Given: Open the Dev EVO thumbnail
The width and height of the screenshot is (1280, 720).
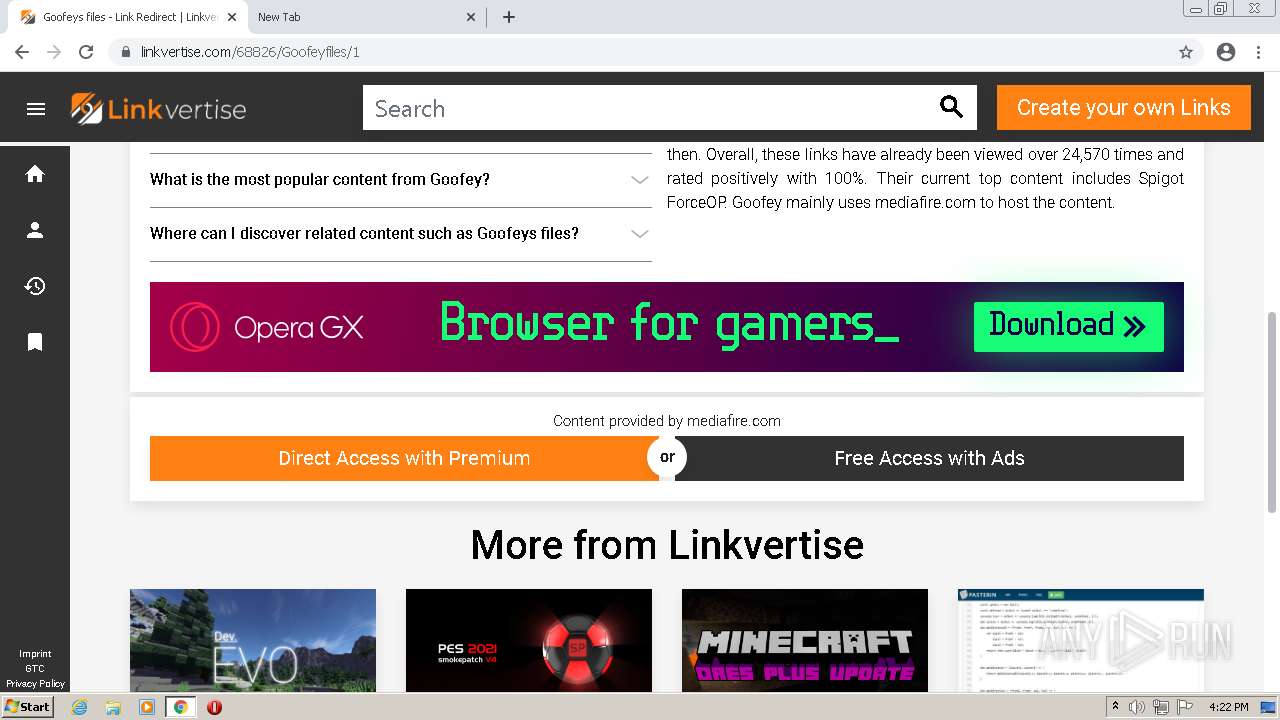Looking at the screenshot, I should point(253,640).
